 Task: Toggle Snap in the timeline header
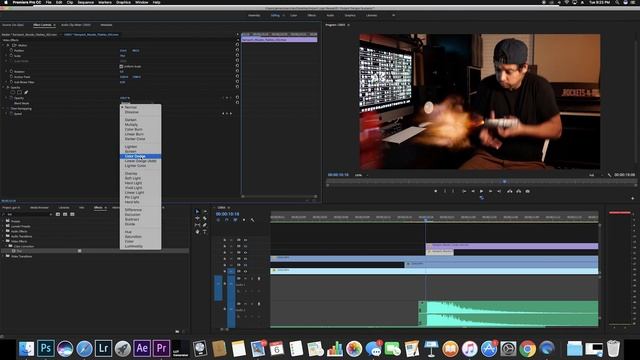click(x=227, y=220)
